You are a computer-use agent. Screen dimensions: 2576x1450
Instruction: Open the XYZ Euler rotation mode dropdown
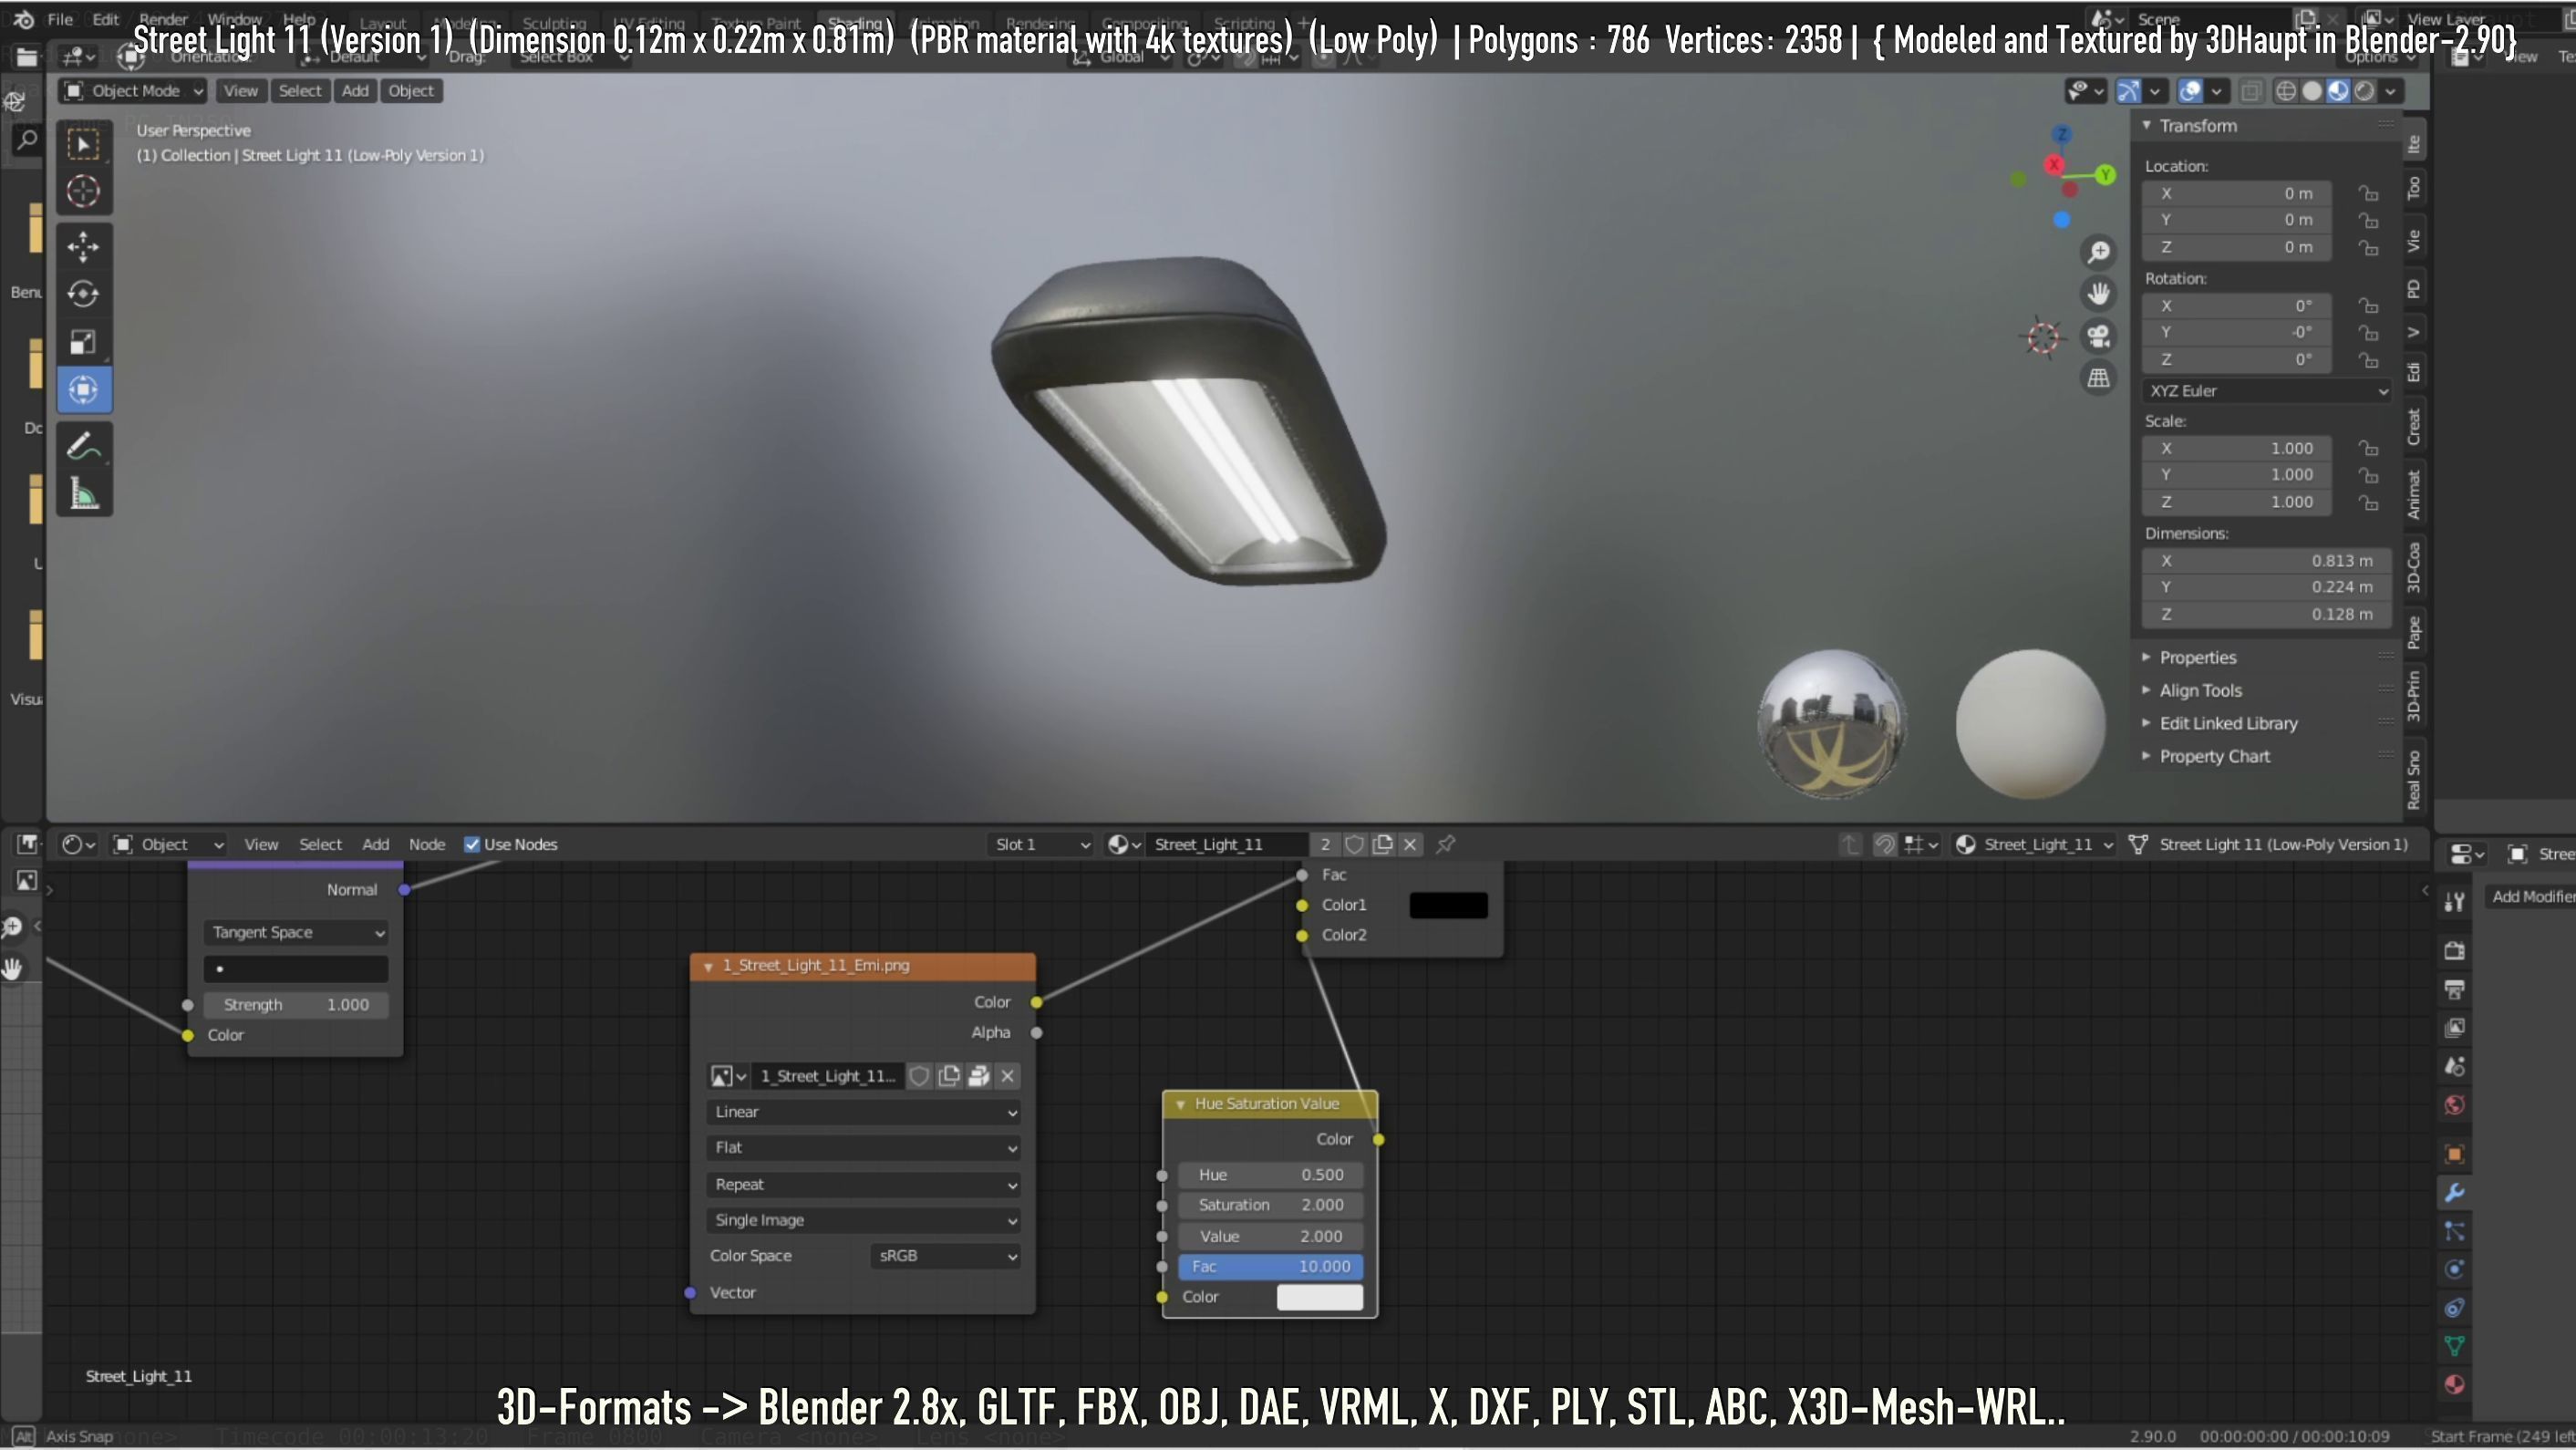(2266, 391)
